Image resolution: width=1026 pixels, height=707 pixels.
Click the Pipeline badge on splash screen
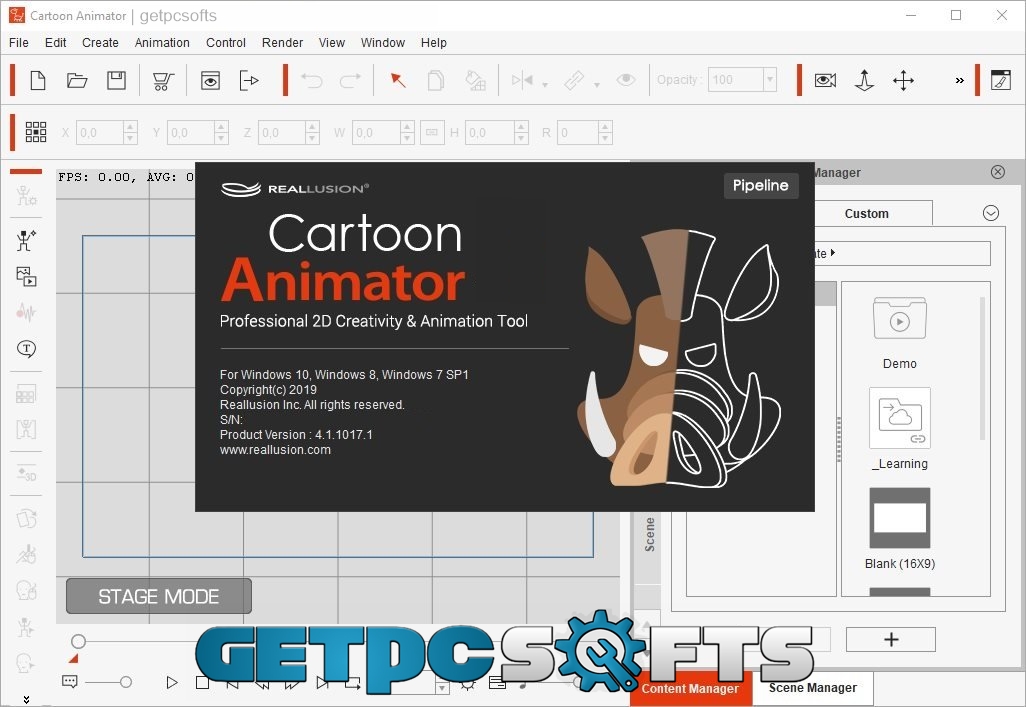tap(760, 185)
